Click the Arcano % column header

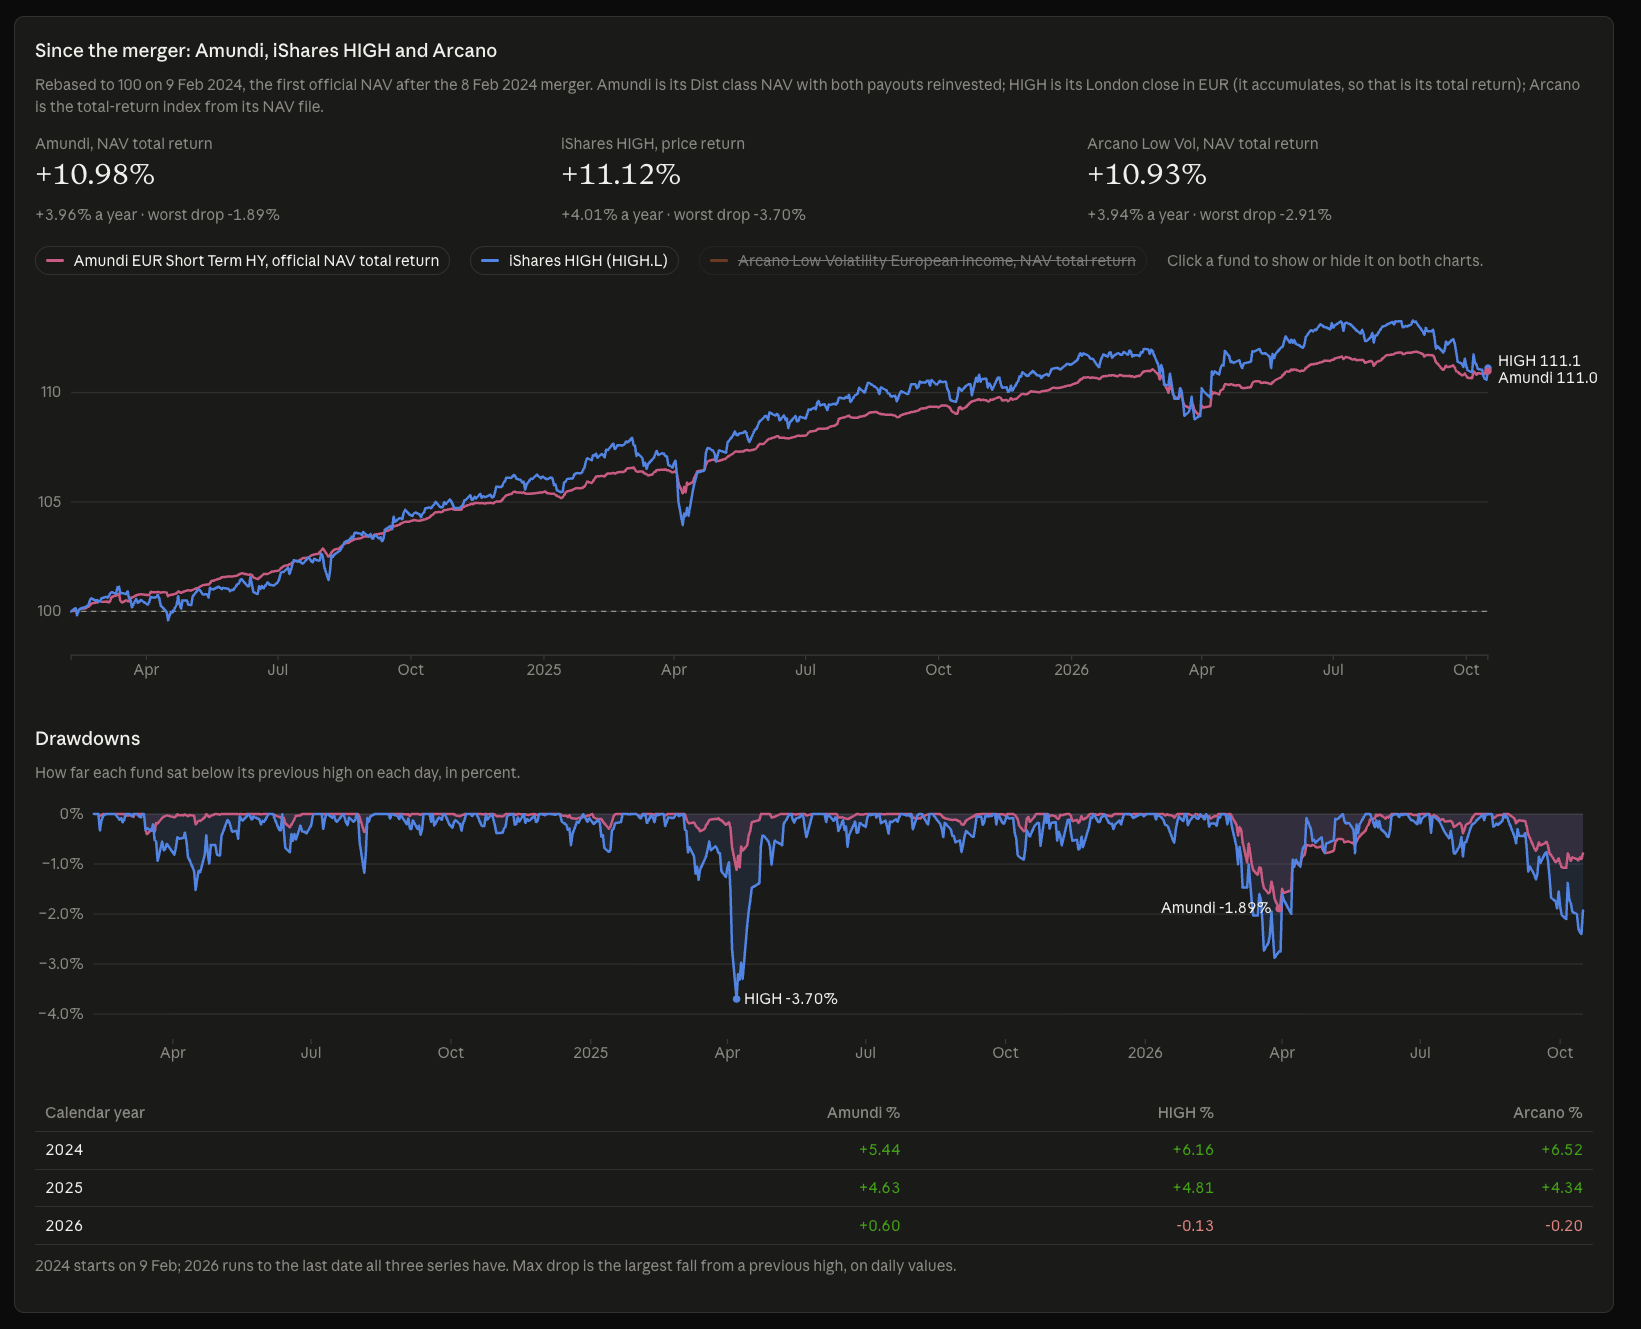(1547, 1113)
